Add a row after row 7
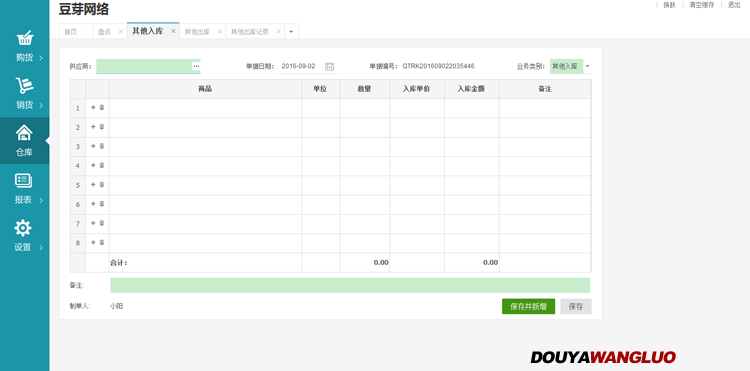This screenshot has width=750, height=371. click(93, 223)
